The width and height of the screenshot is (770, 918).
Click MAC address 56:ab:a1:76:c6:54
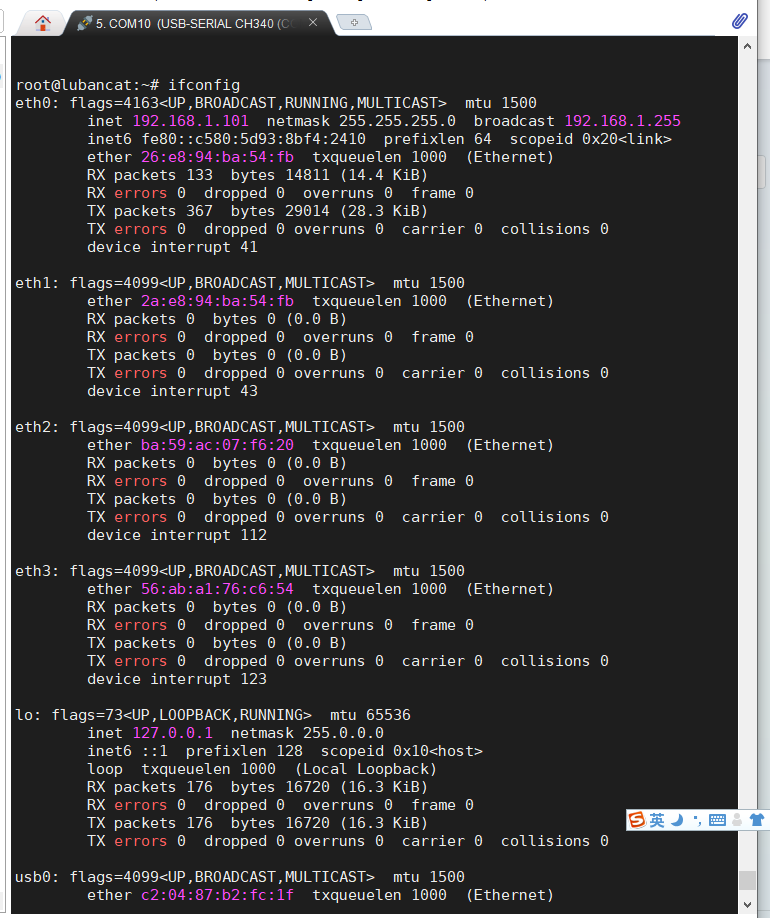point(217,589)
